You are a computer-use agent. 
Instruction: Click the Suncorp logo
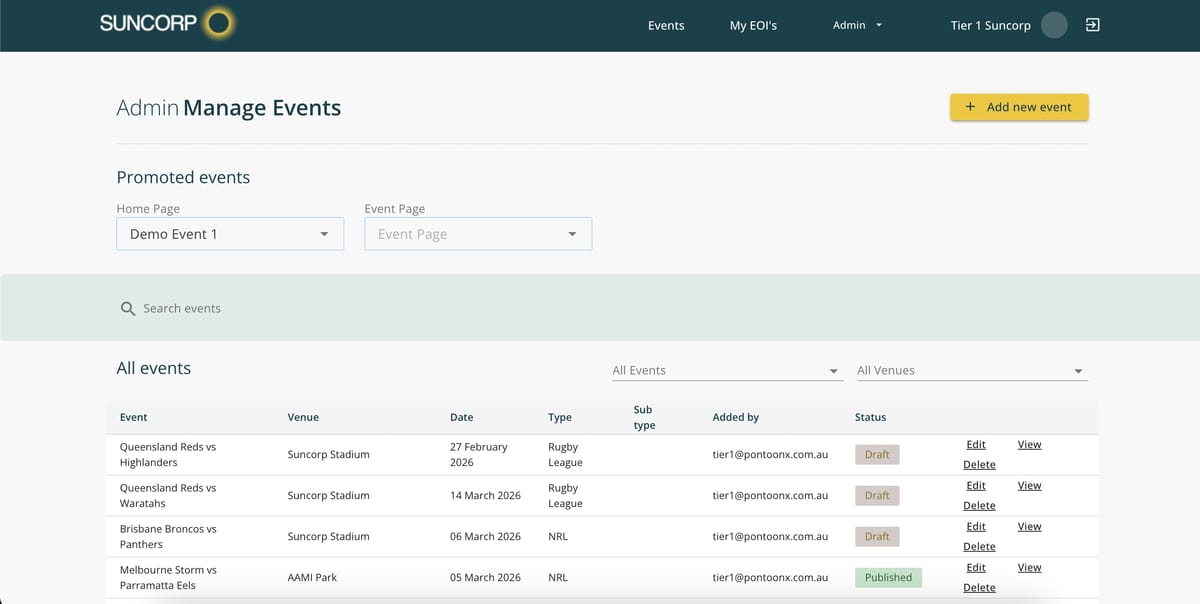(166, 24)
